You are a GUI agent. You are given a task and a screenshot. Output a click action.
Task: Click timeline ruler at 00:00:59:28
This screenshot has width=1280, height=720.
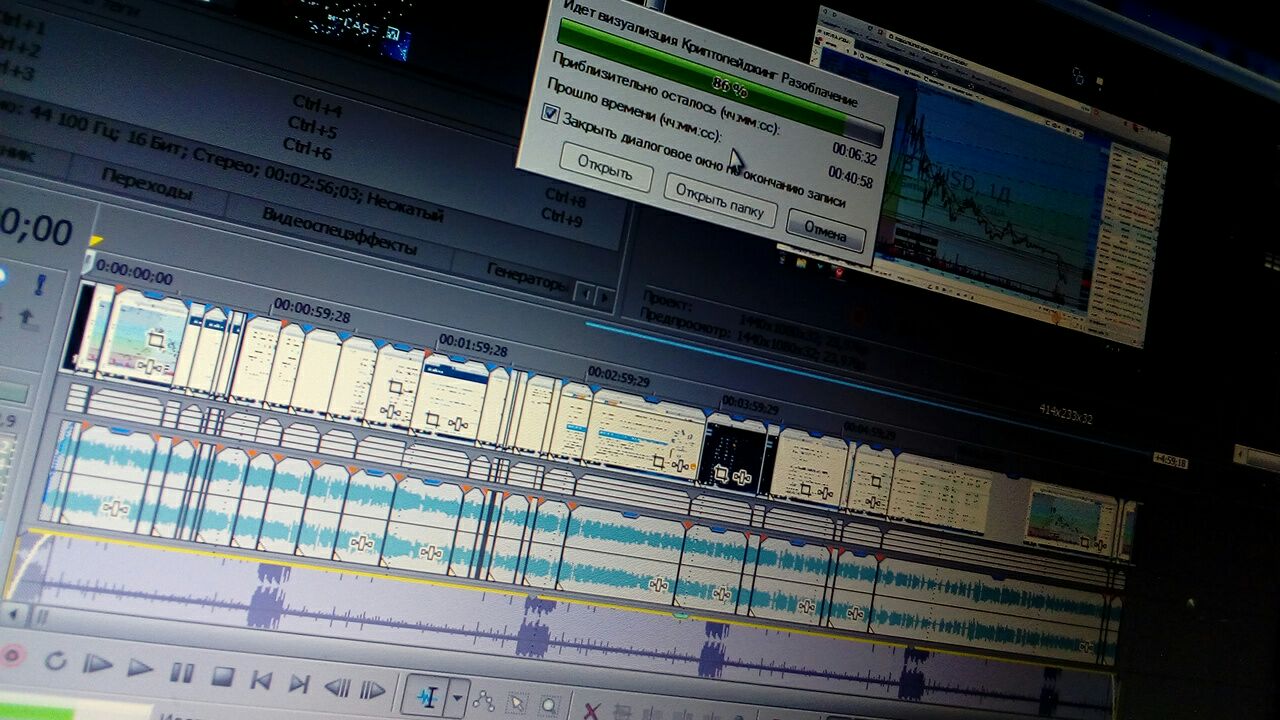[312, 311]
